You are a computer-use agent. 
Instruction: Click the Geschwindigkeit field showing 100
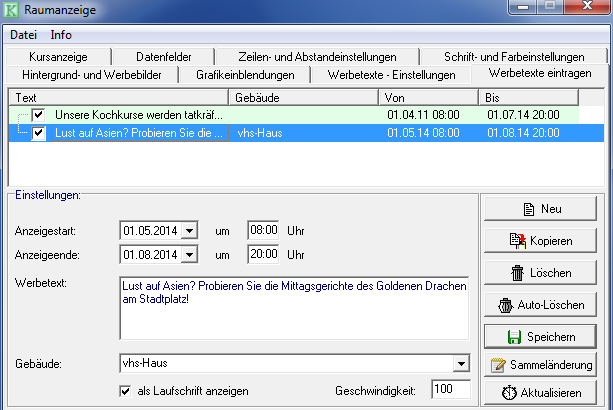(451, 389)
